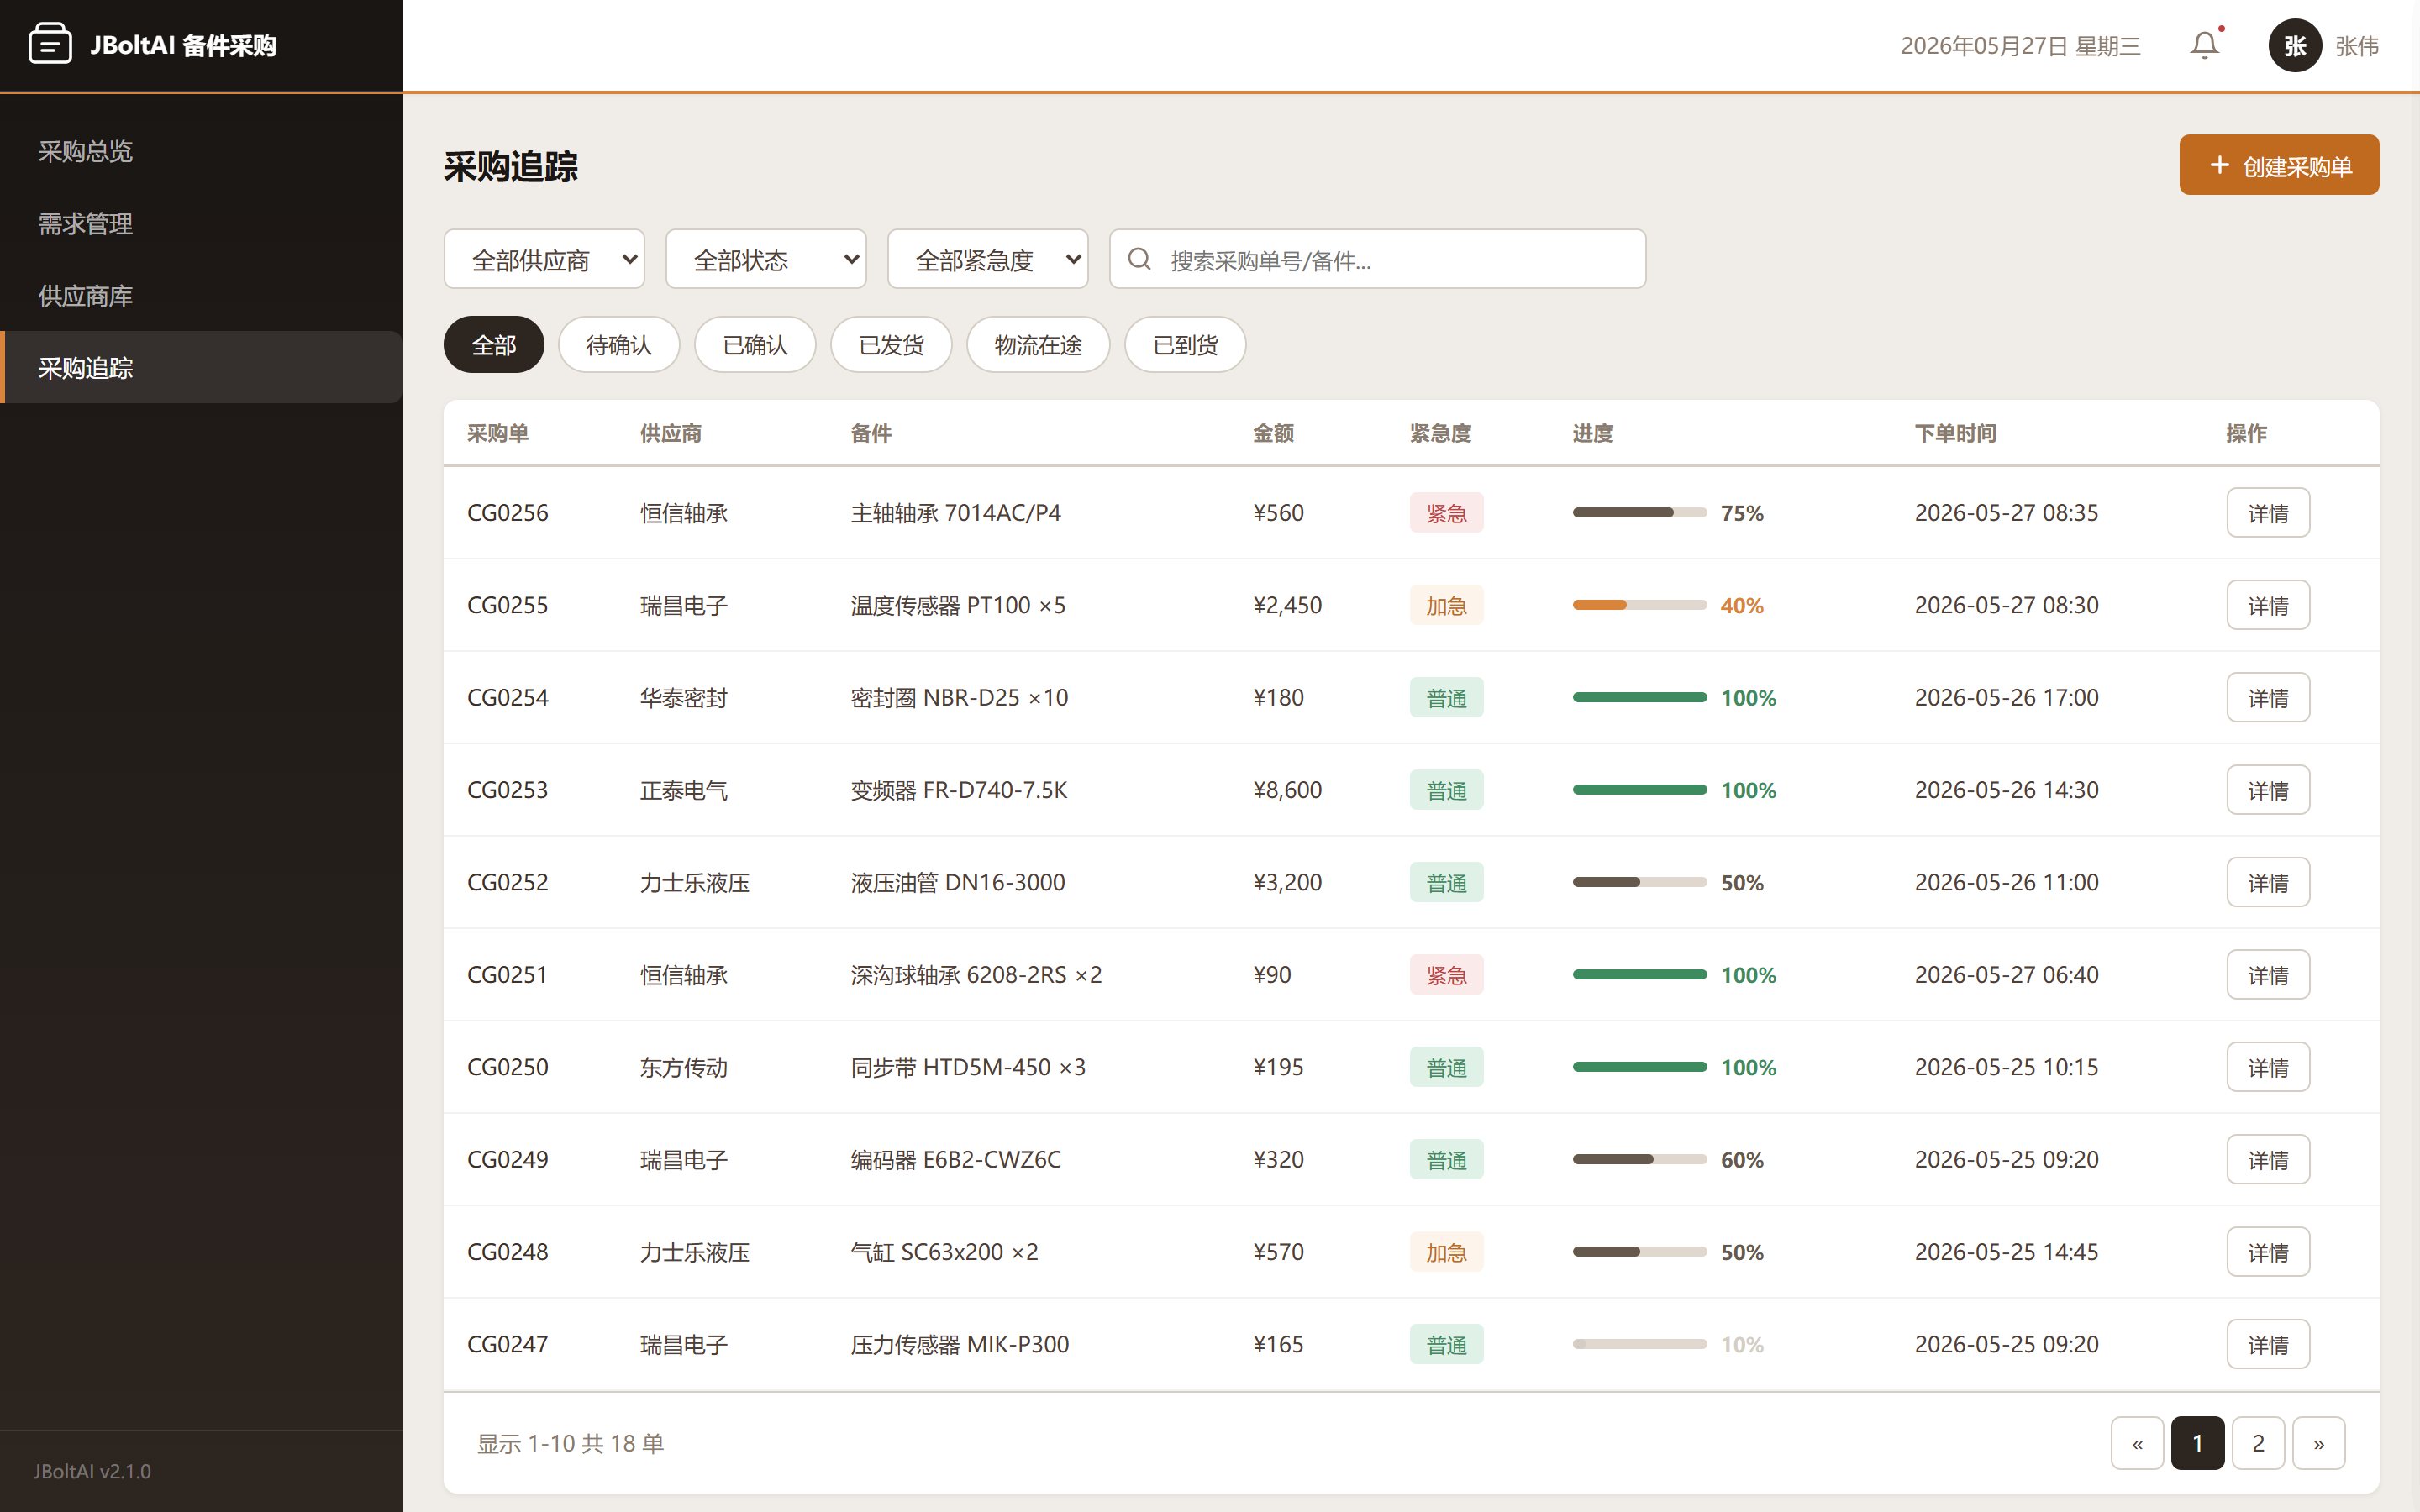Click part 编码器 E6B2-CWZ6C
The width and height of the screenshot is (2420, 1512).
click(955, 1159)
